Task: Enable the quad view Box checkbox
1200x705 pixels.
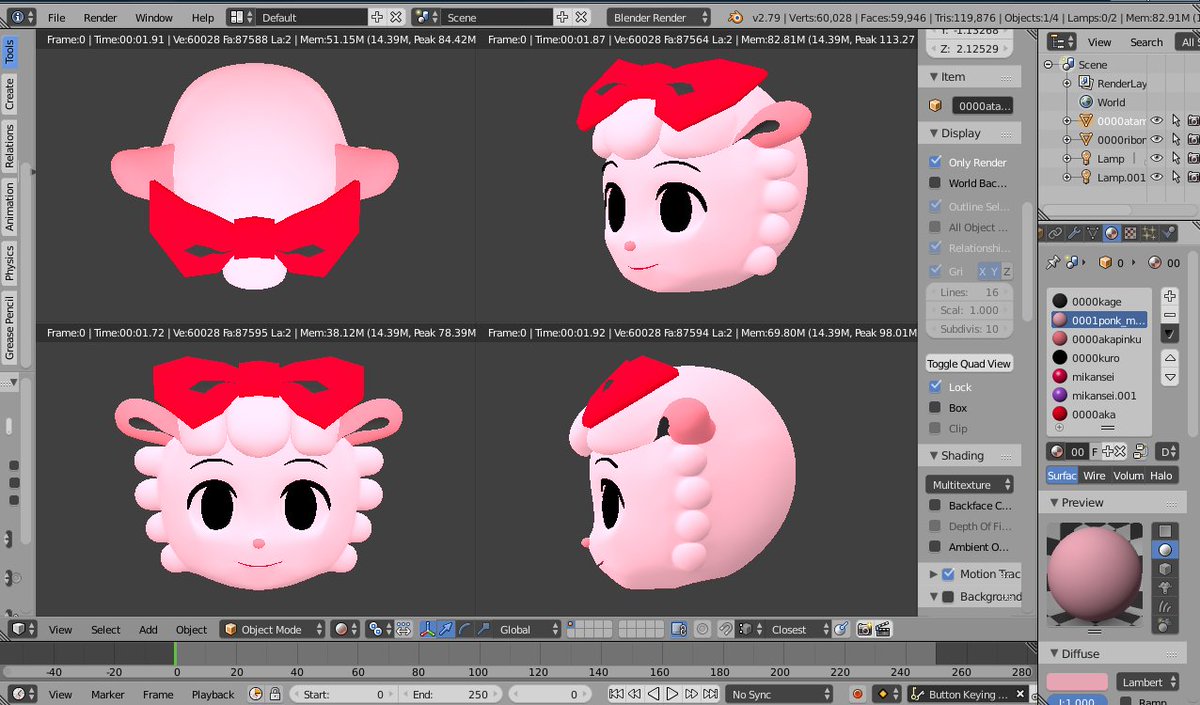Action: coord(935,407)
